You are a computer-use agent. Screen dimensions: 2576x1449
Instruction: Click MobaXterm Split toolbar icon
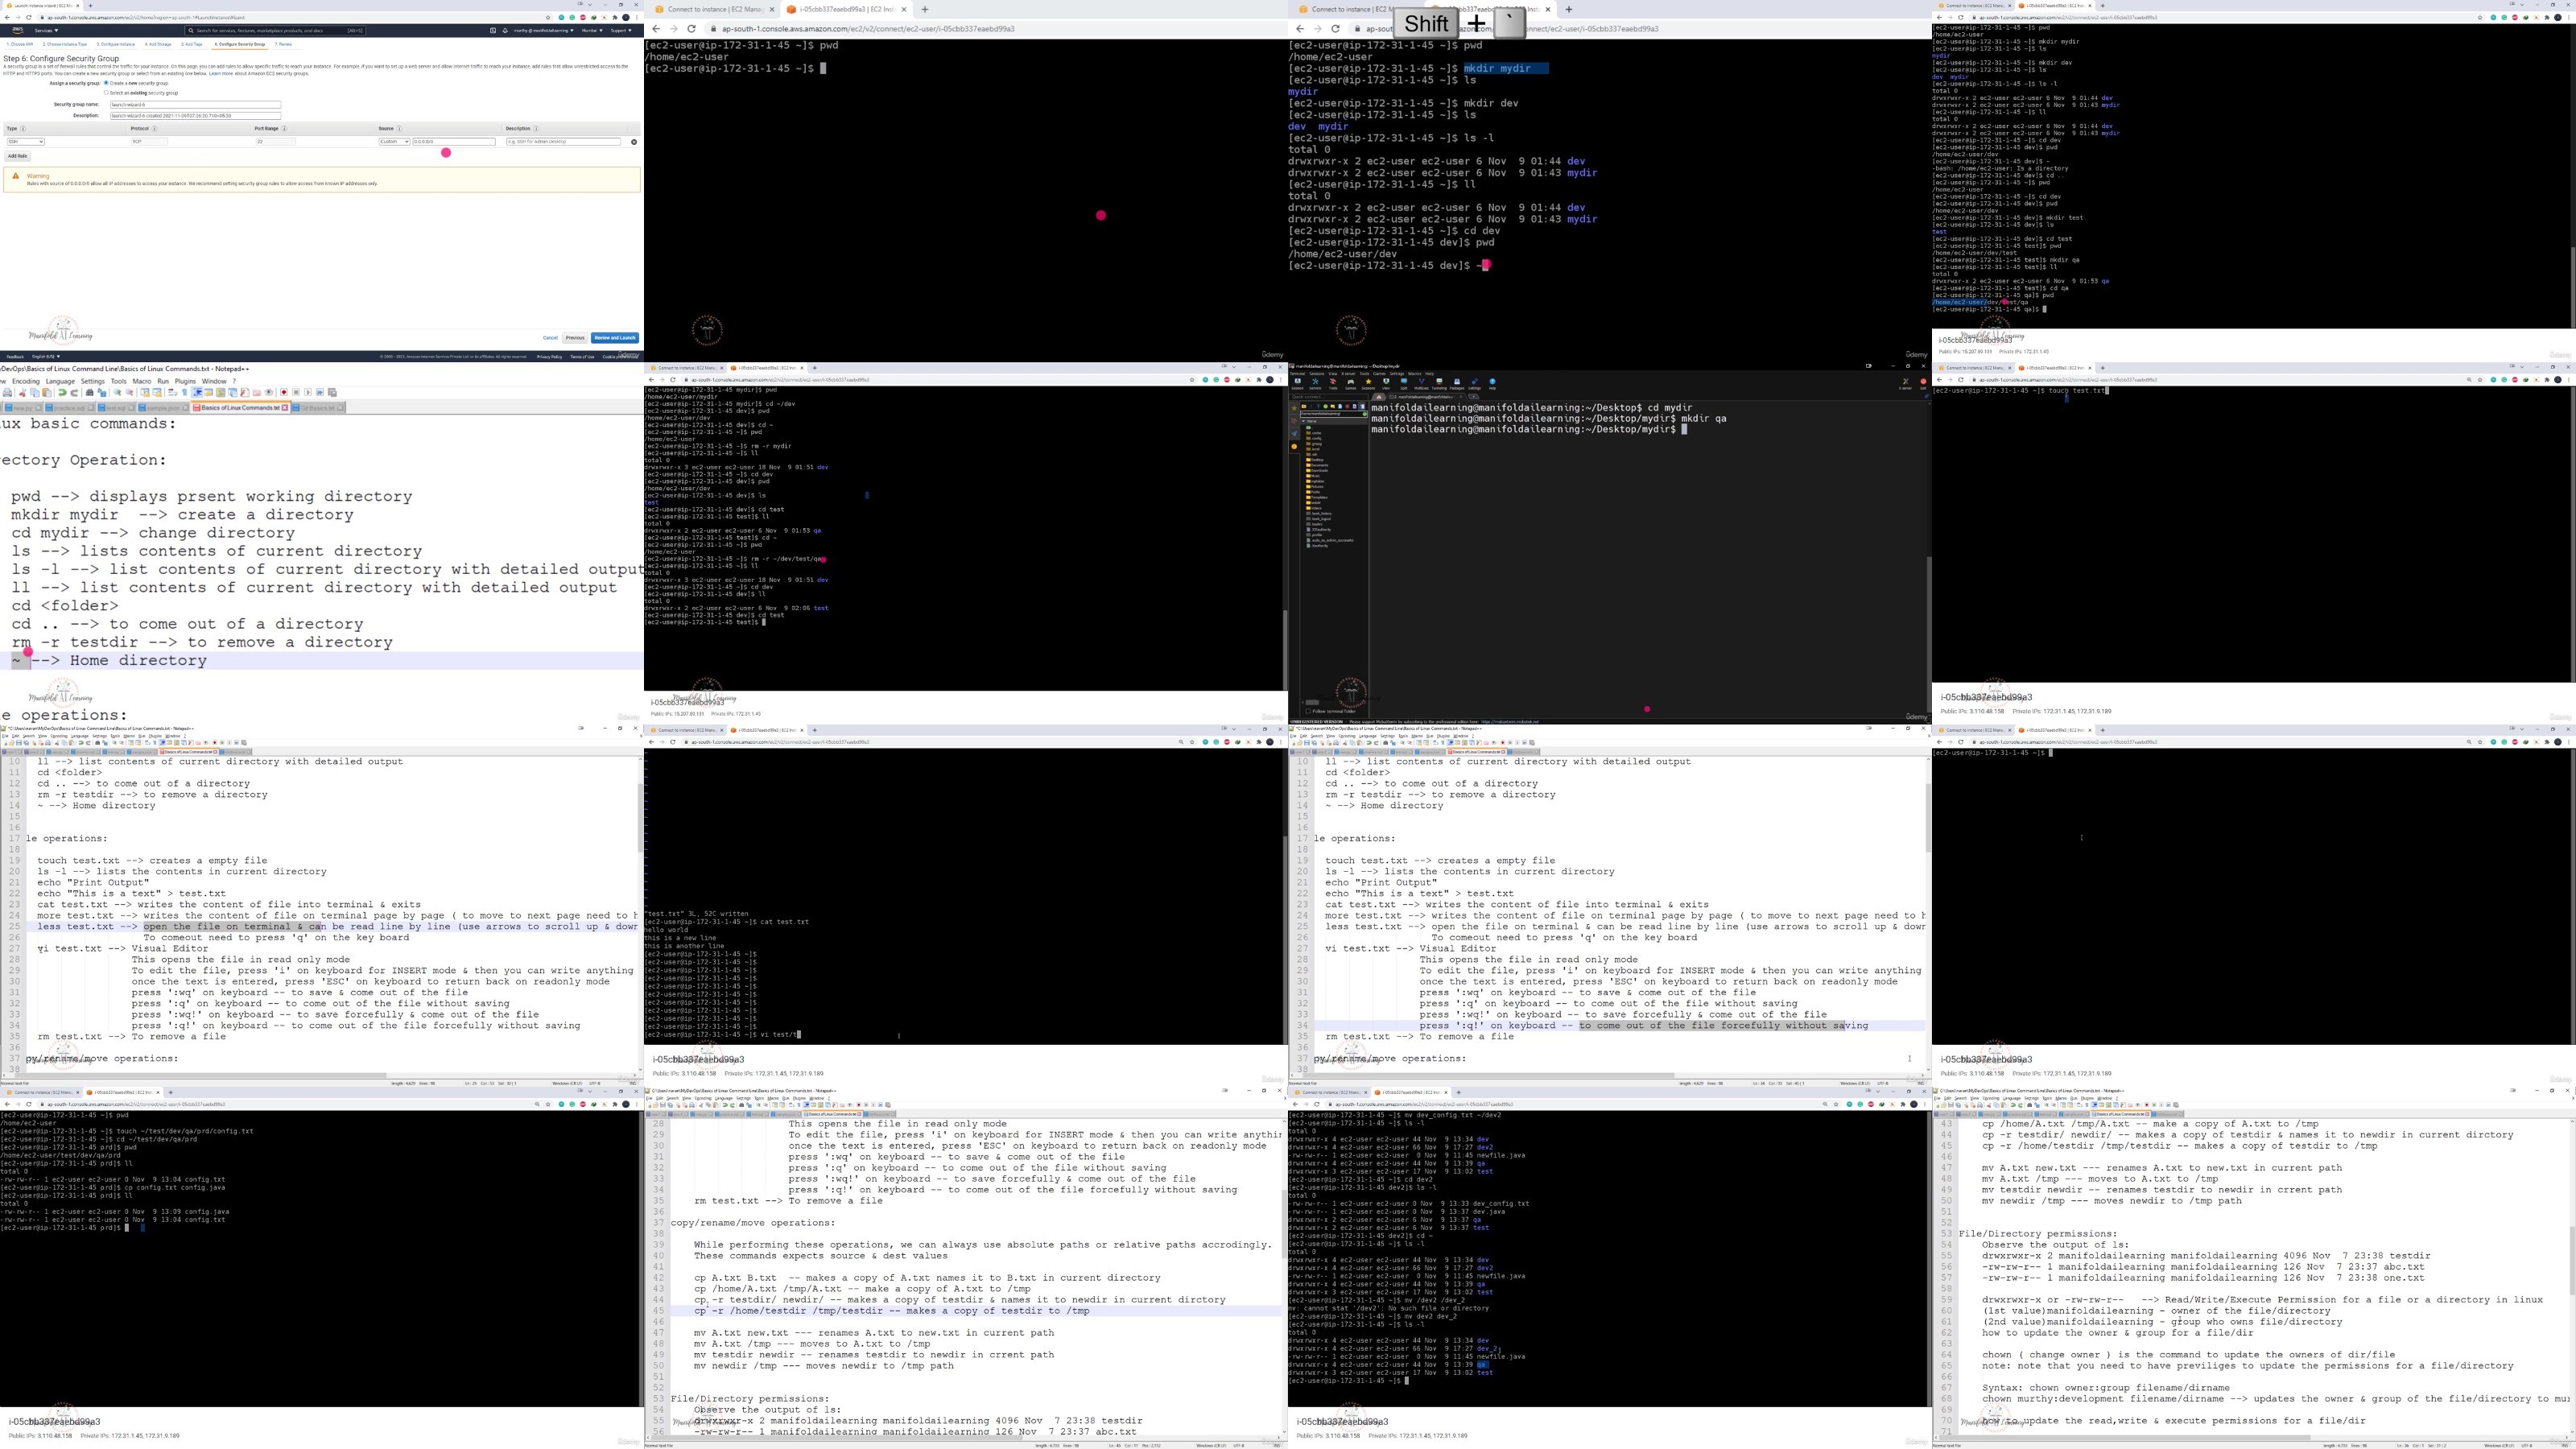[x=1404, y=384]
